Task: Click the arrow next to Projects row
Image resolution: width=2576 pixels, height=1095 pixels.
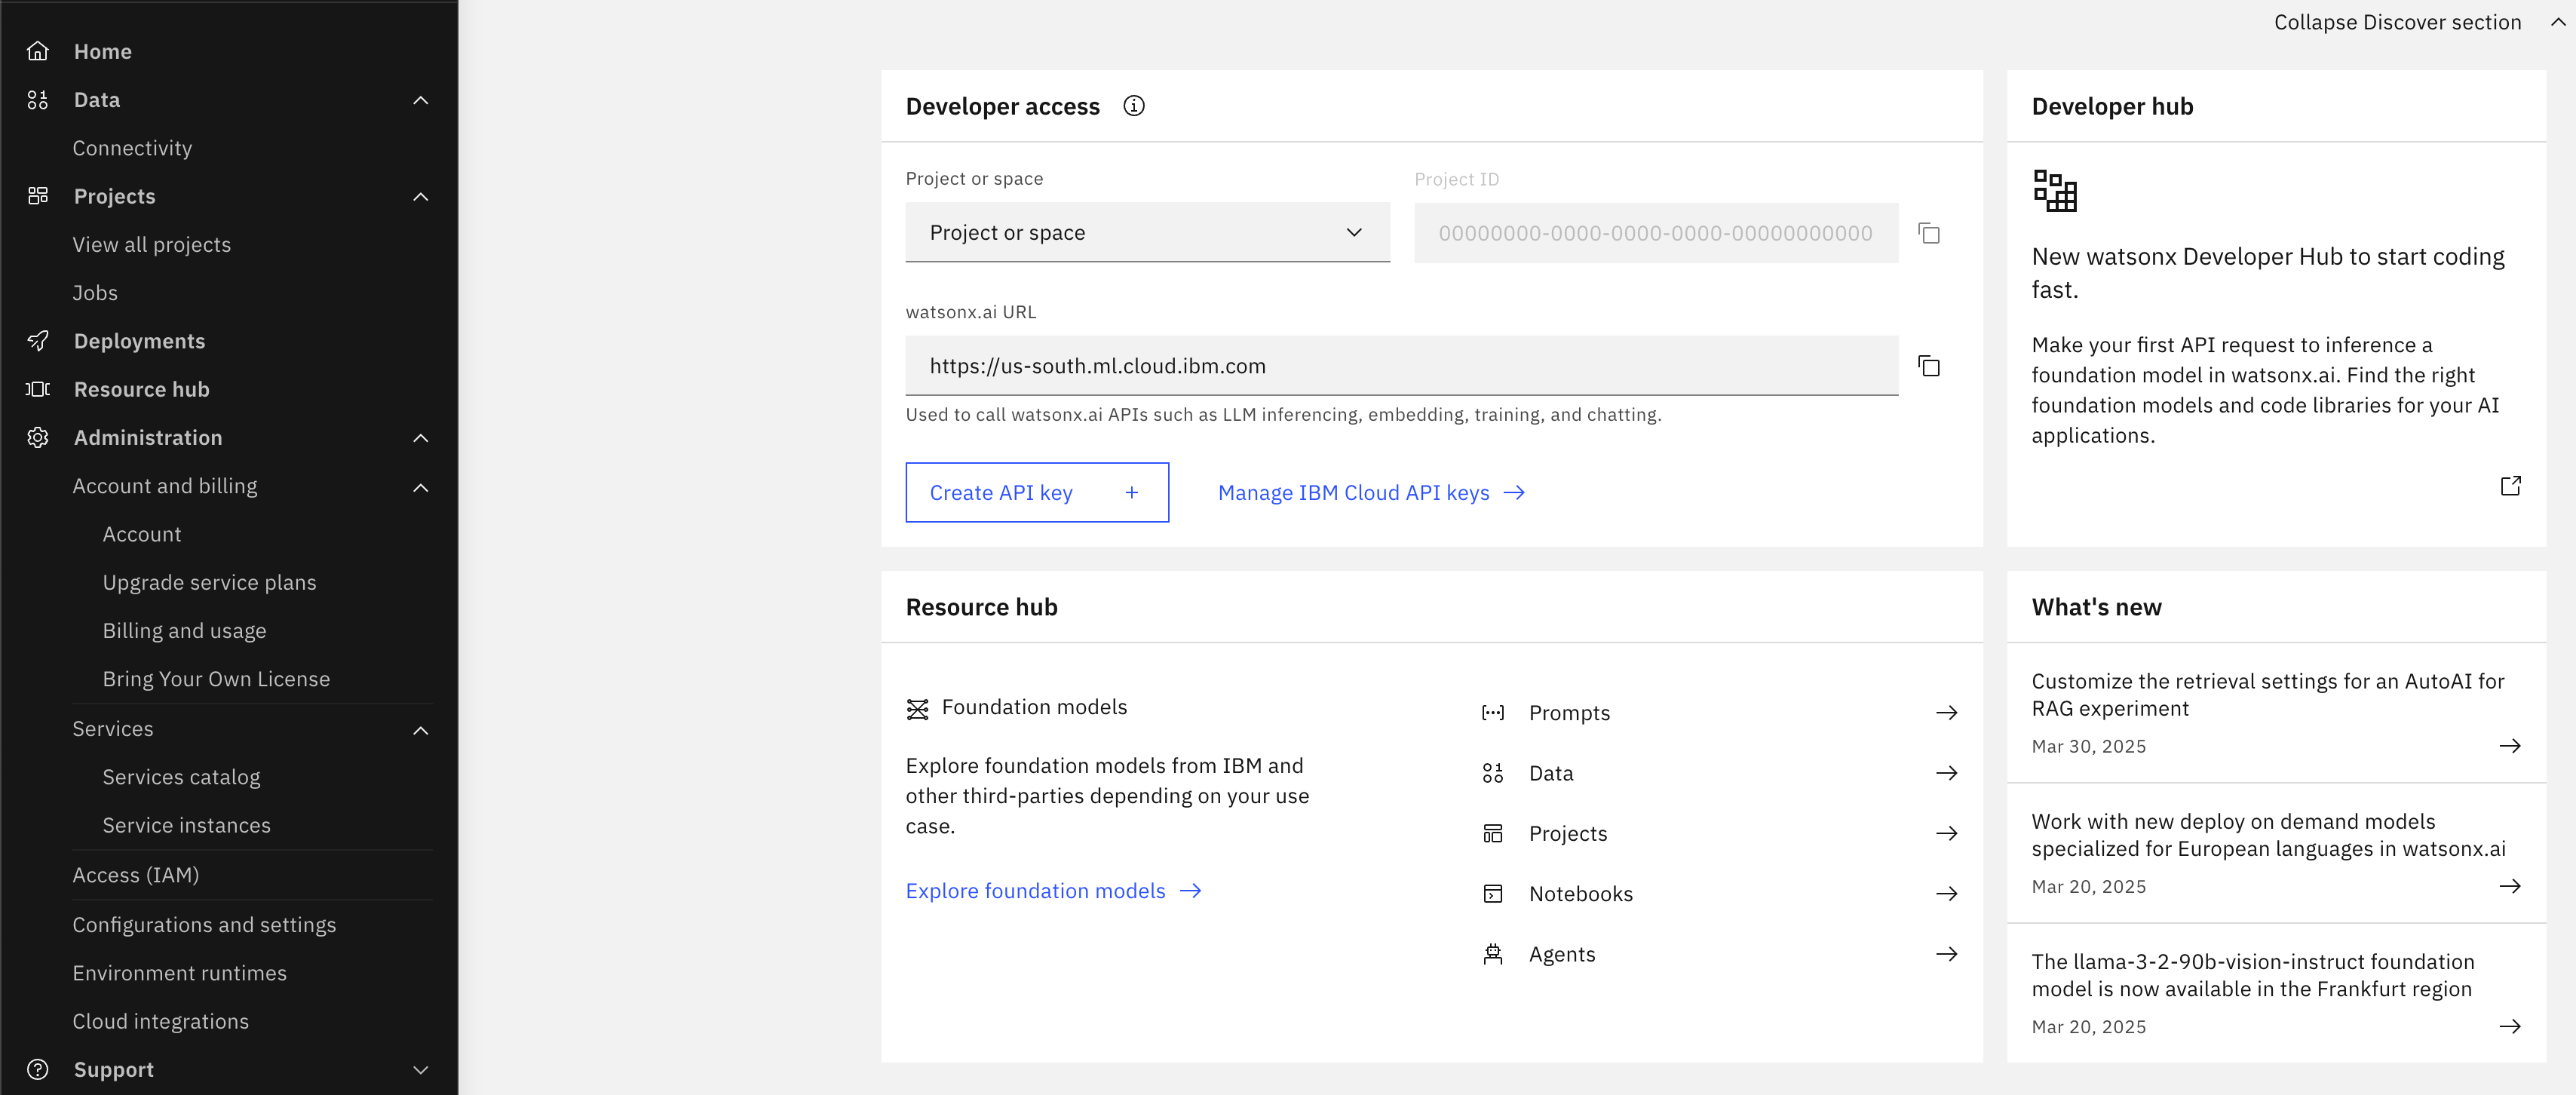Action: click(1946, 833)
